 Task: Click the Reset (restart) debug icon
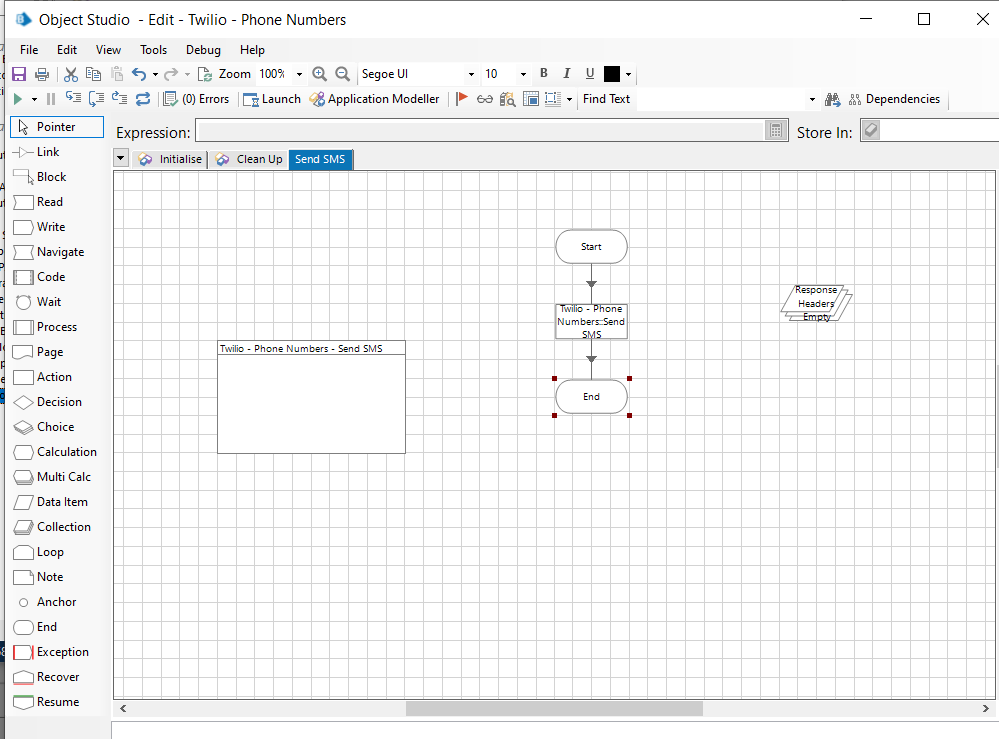(x=143, y=99)
